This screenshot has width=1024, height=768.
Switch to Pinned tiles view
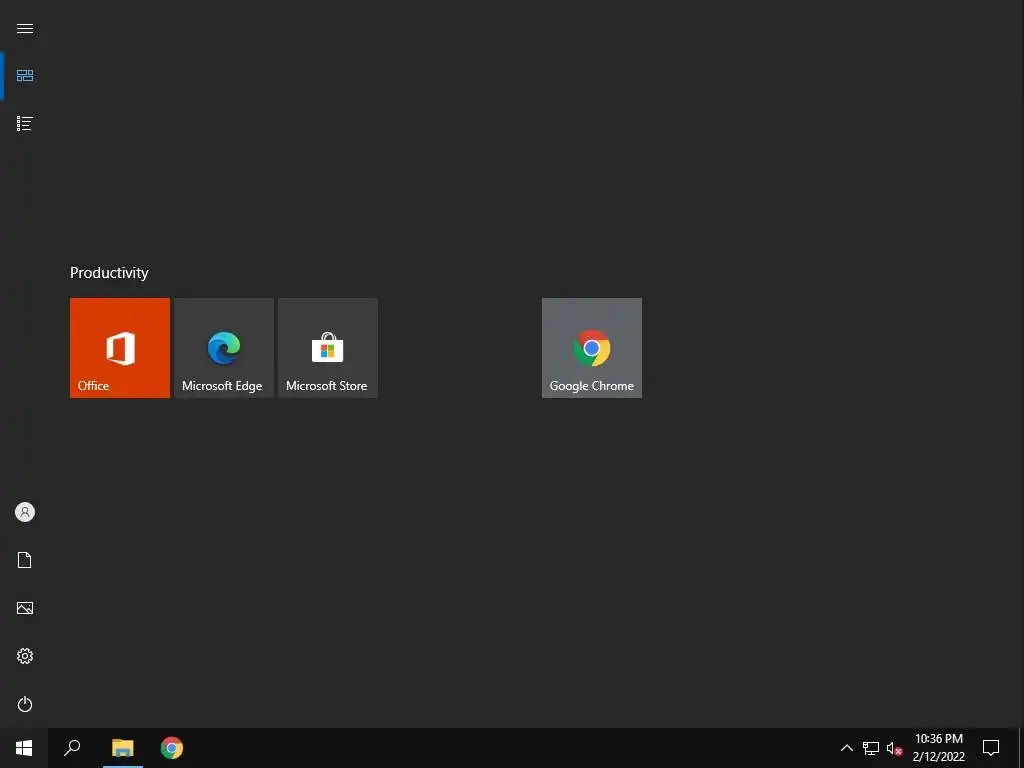point(25,76)
